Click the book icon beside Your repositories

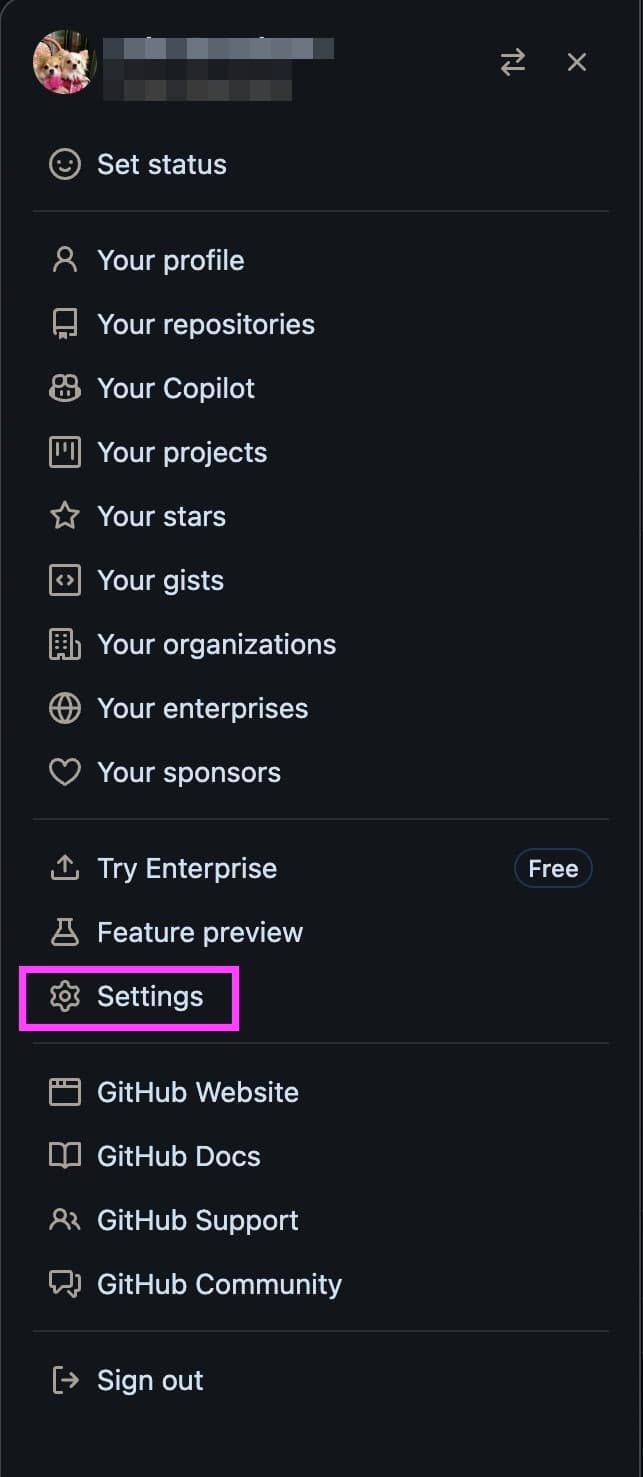64,324
